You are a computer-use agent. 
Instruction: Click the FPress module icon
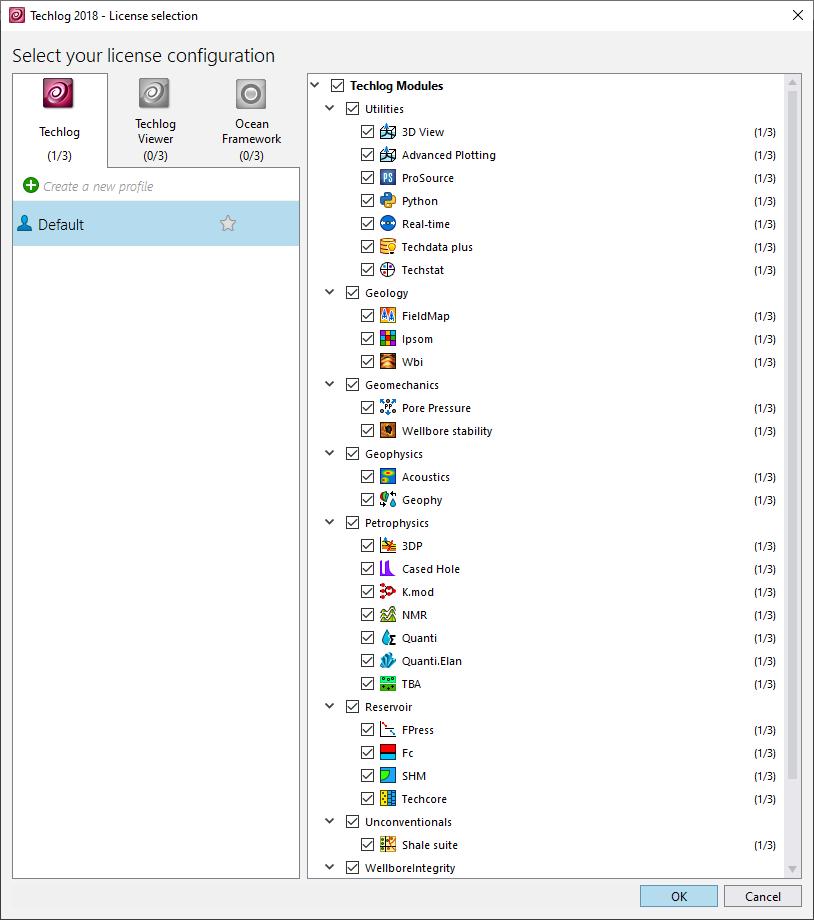tap(387, 729)
